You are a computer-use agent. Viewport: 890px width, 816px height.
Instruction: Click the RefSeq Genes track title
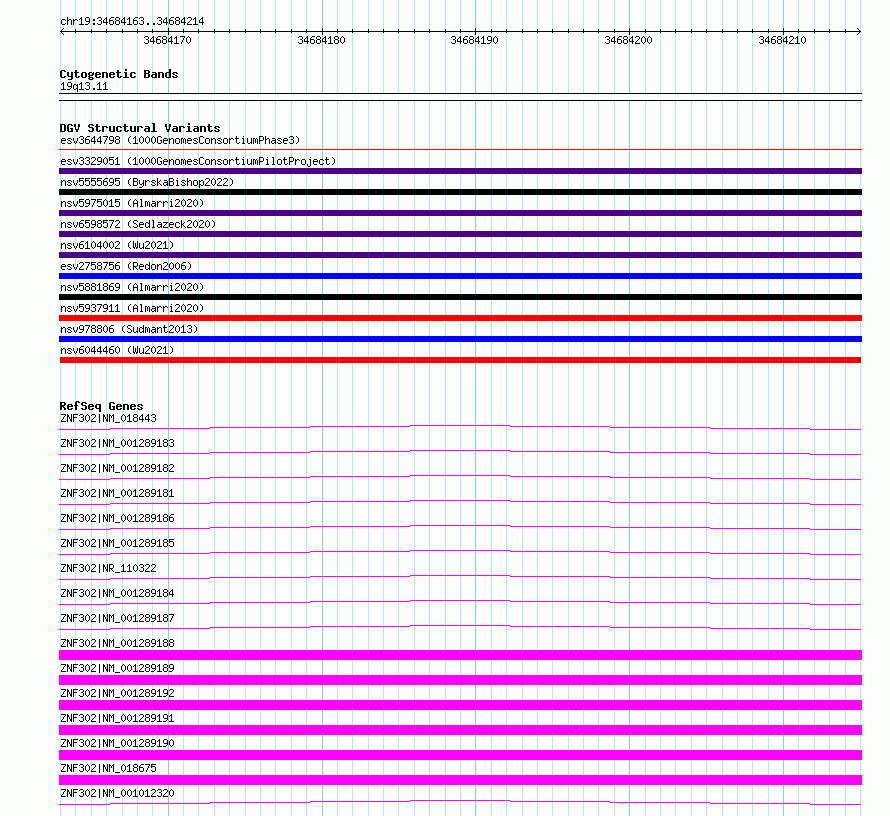point(101,406)
